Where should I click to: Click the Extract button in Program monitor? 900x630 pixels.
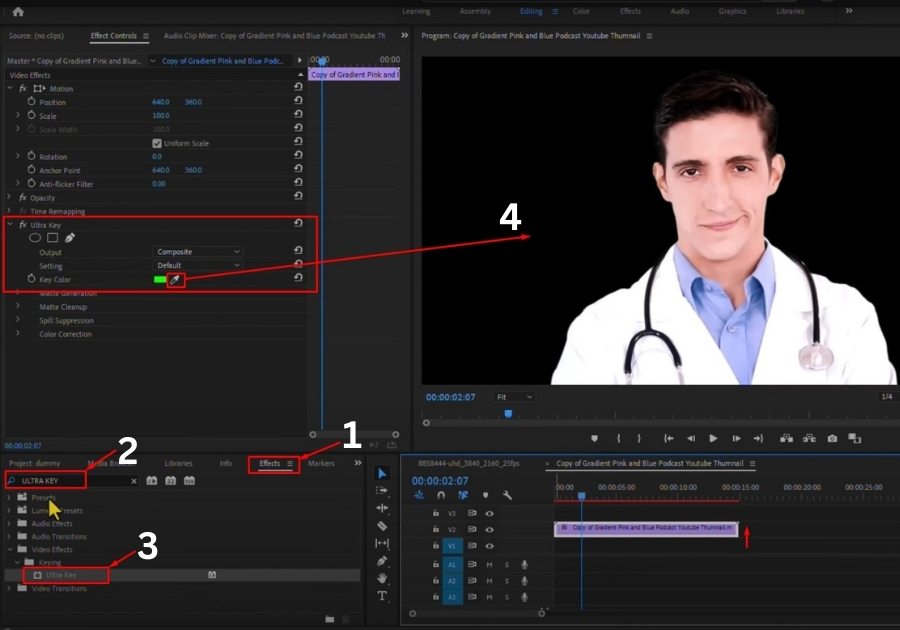click(809, 438)
